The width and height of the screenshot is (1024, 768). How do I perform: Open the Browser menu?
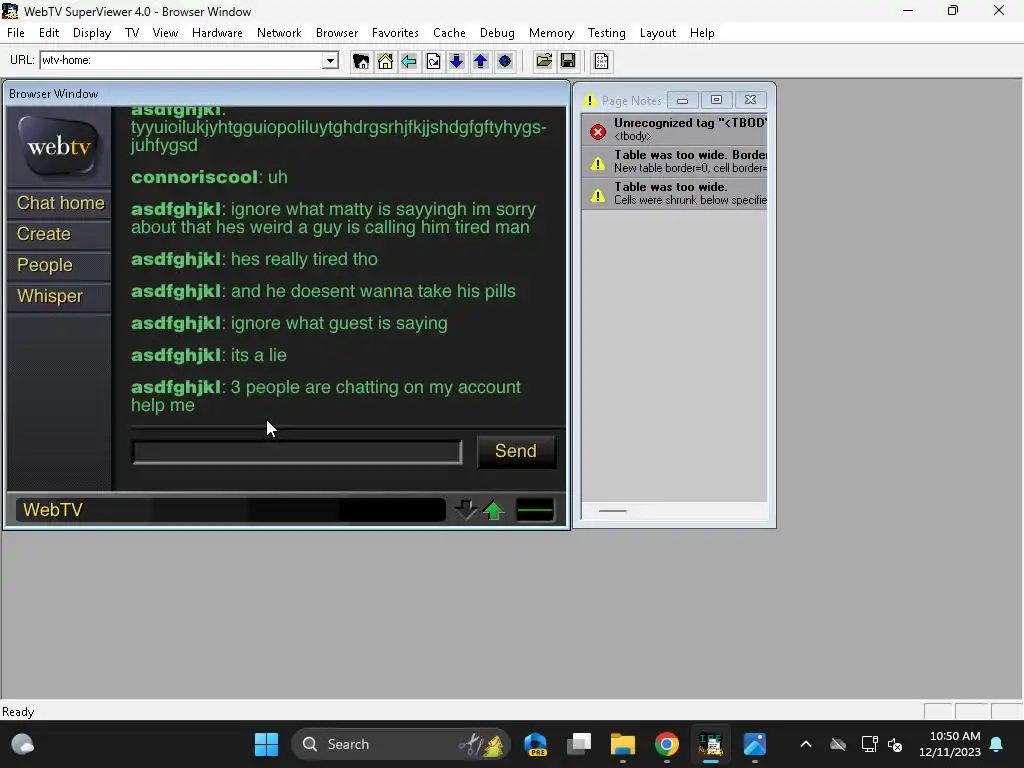pos(337,33)
